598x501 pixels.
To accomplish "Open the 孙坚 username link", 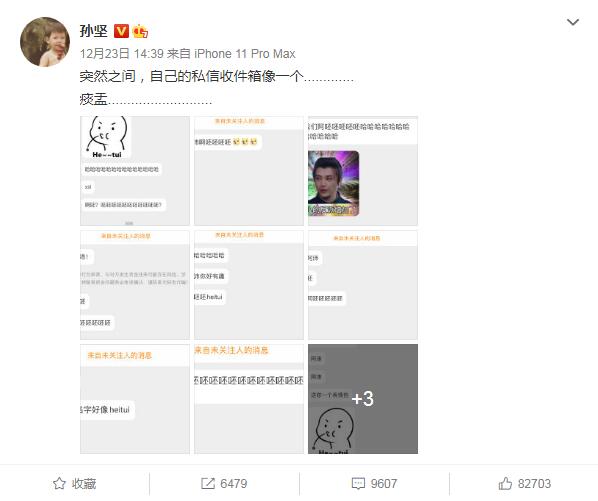I will pyautogui.click(x=93, y=31).
